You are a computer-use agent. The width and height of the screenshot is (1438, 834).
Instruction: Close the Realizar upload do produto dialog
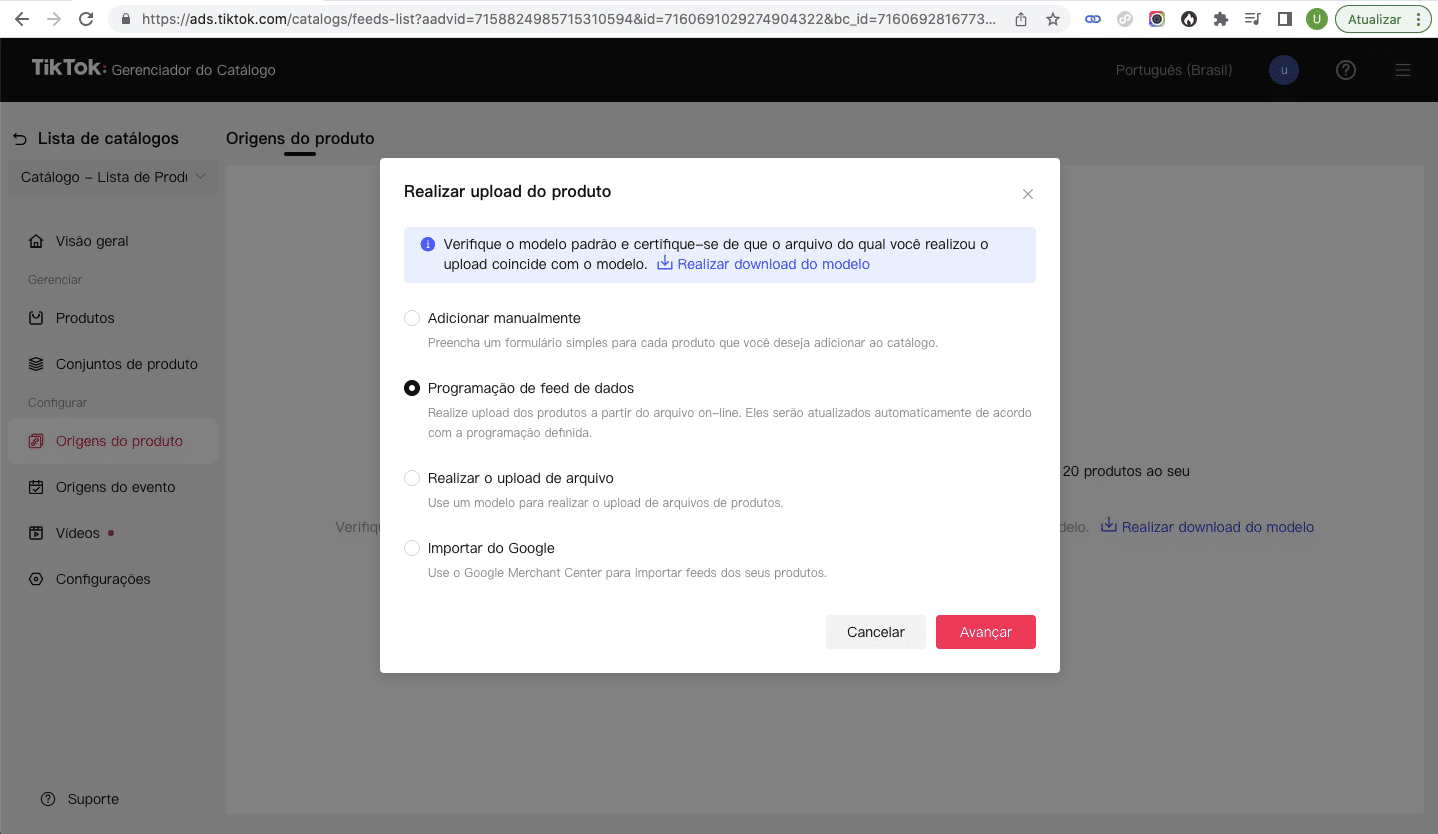(1028, 194)
